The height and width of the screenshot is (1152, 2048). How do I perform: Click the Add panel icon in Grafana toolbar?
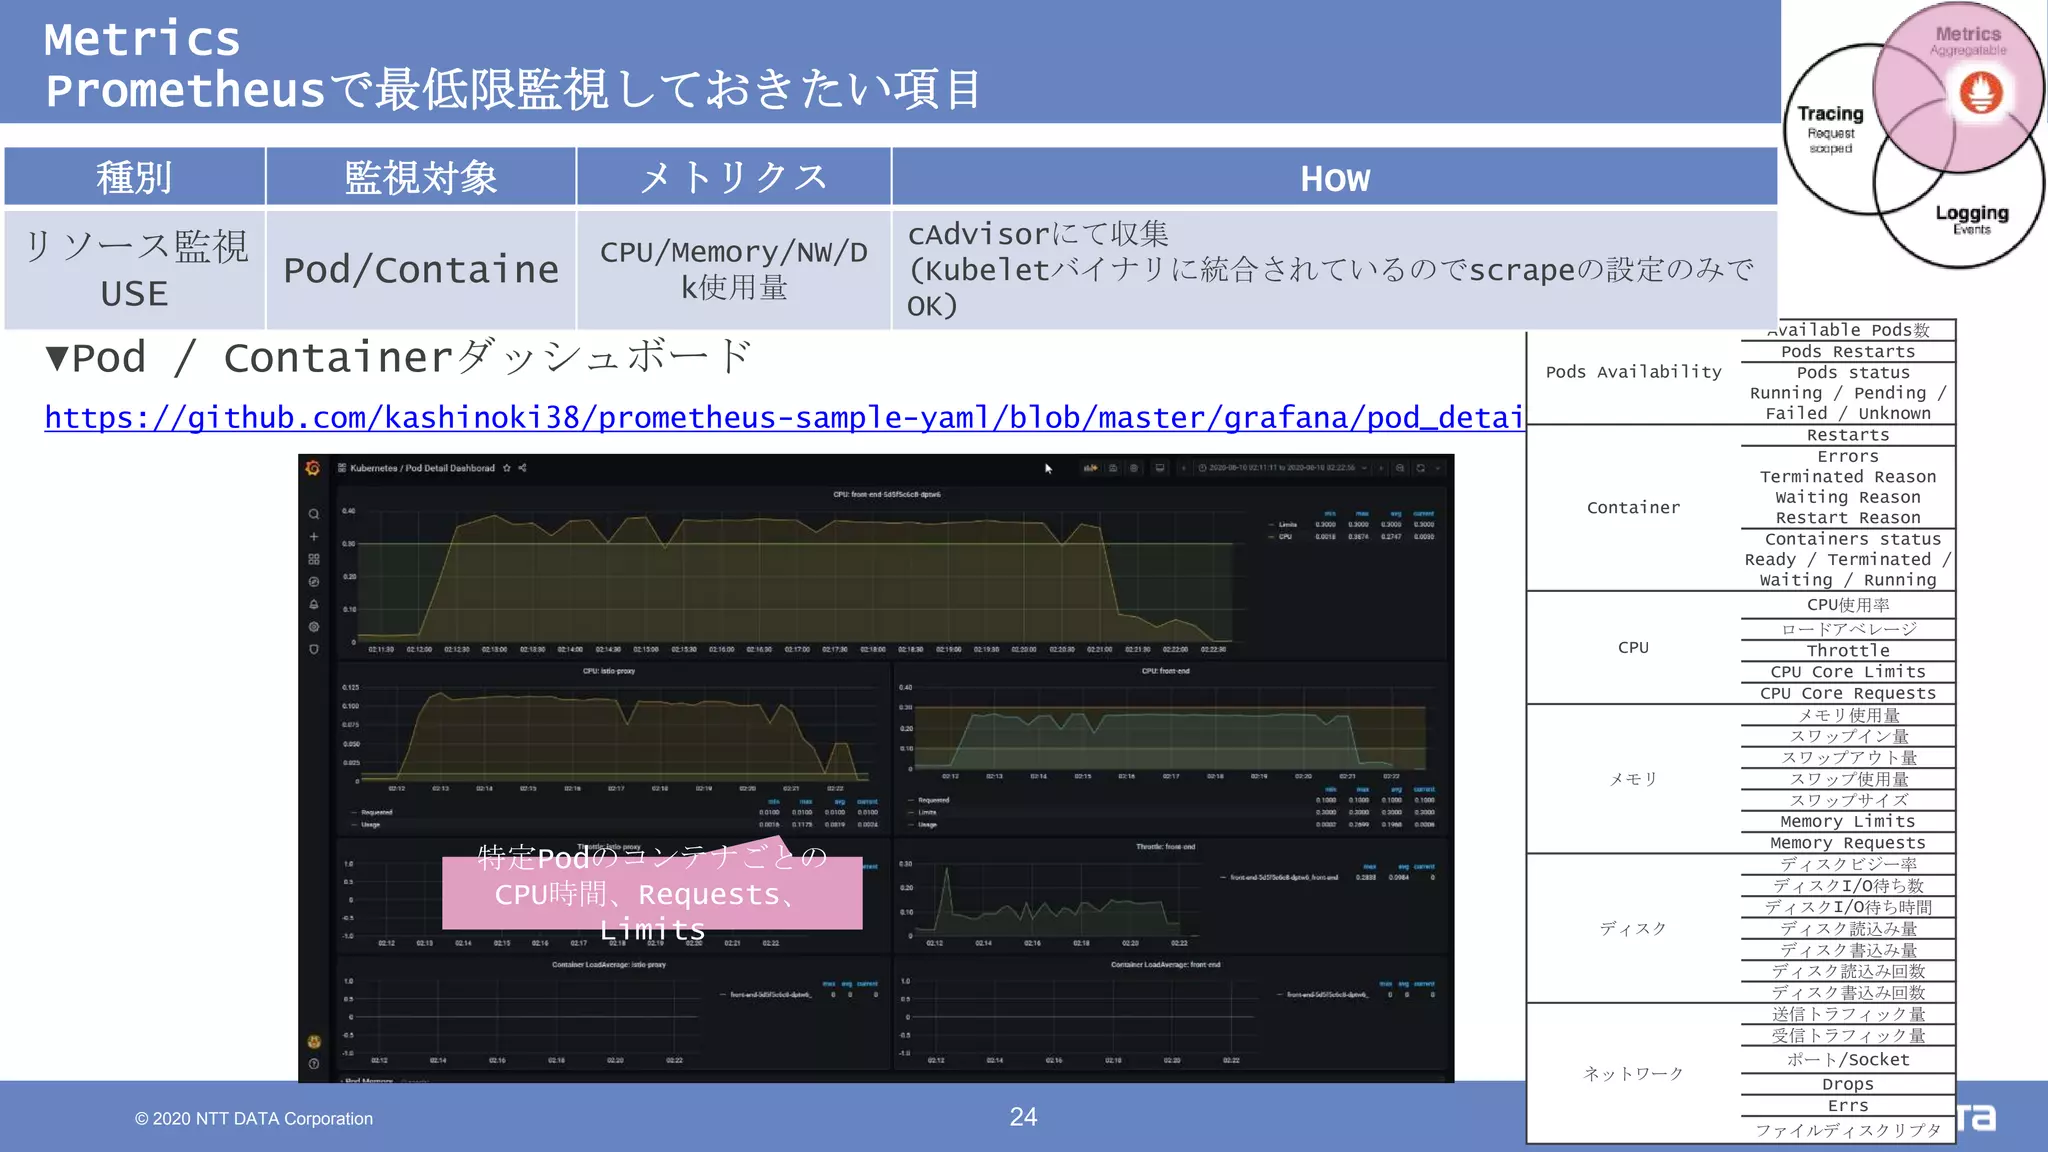tap(1090, 468)
